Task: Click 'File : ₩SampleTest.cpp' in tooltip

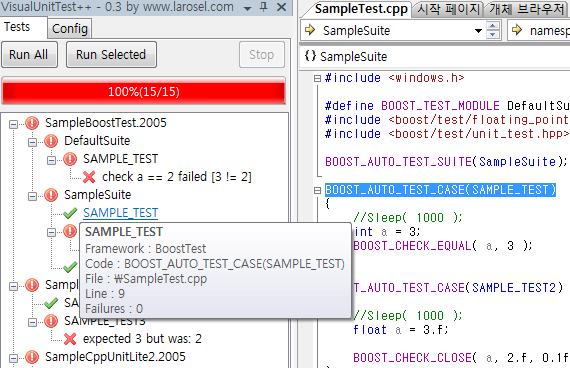Action: (146, 279)
